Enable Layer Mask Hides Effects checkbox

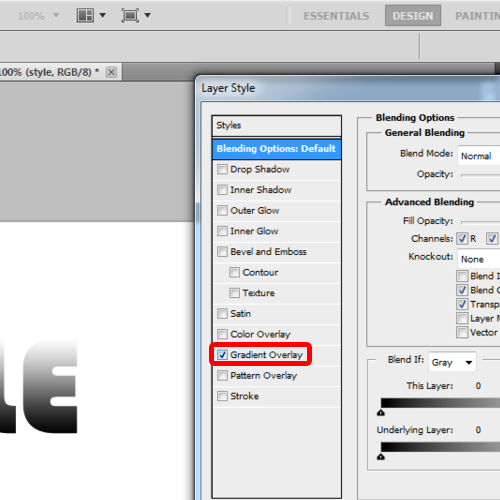462,318
